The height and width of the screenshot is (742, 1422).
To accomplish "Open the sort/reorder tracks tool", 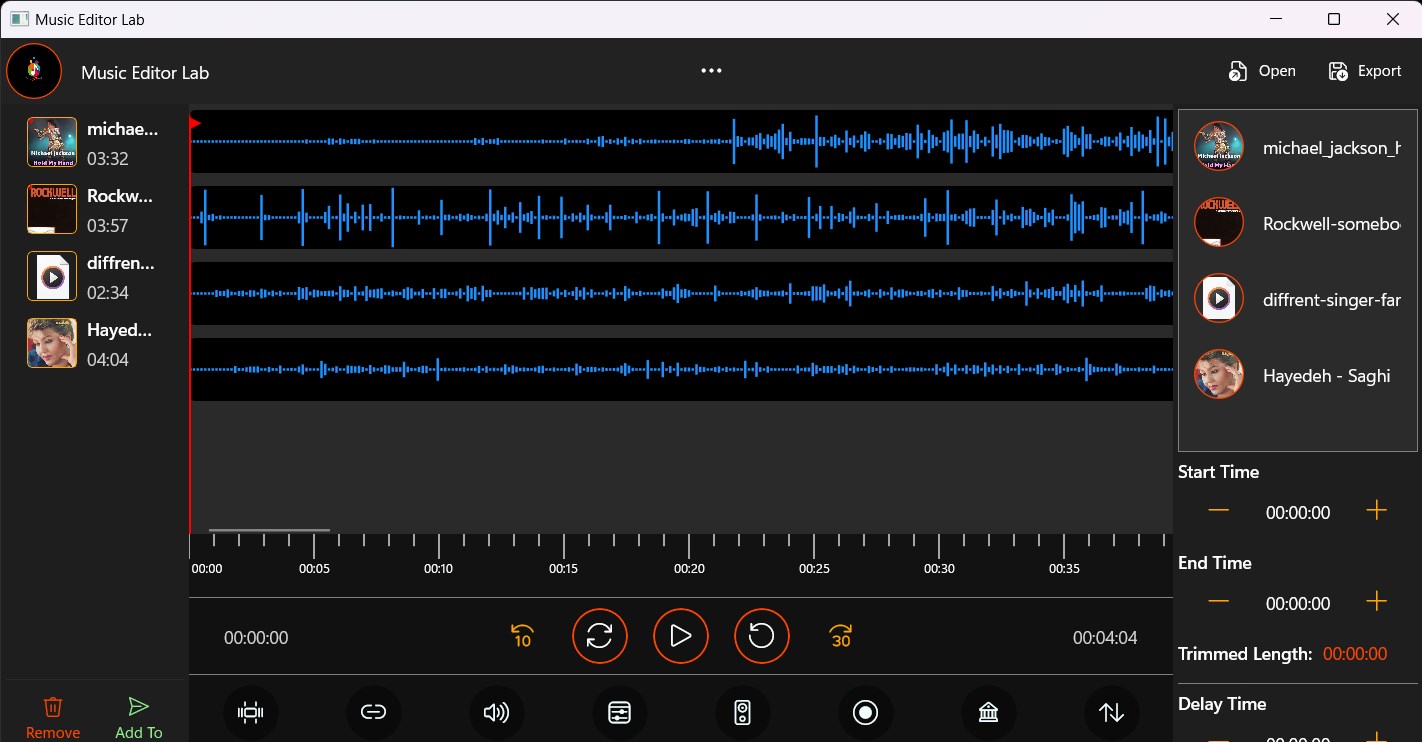I will pos(1110,712).
